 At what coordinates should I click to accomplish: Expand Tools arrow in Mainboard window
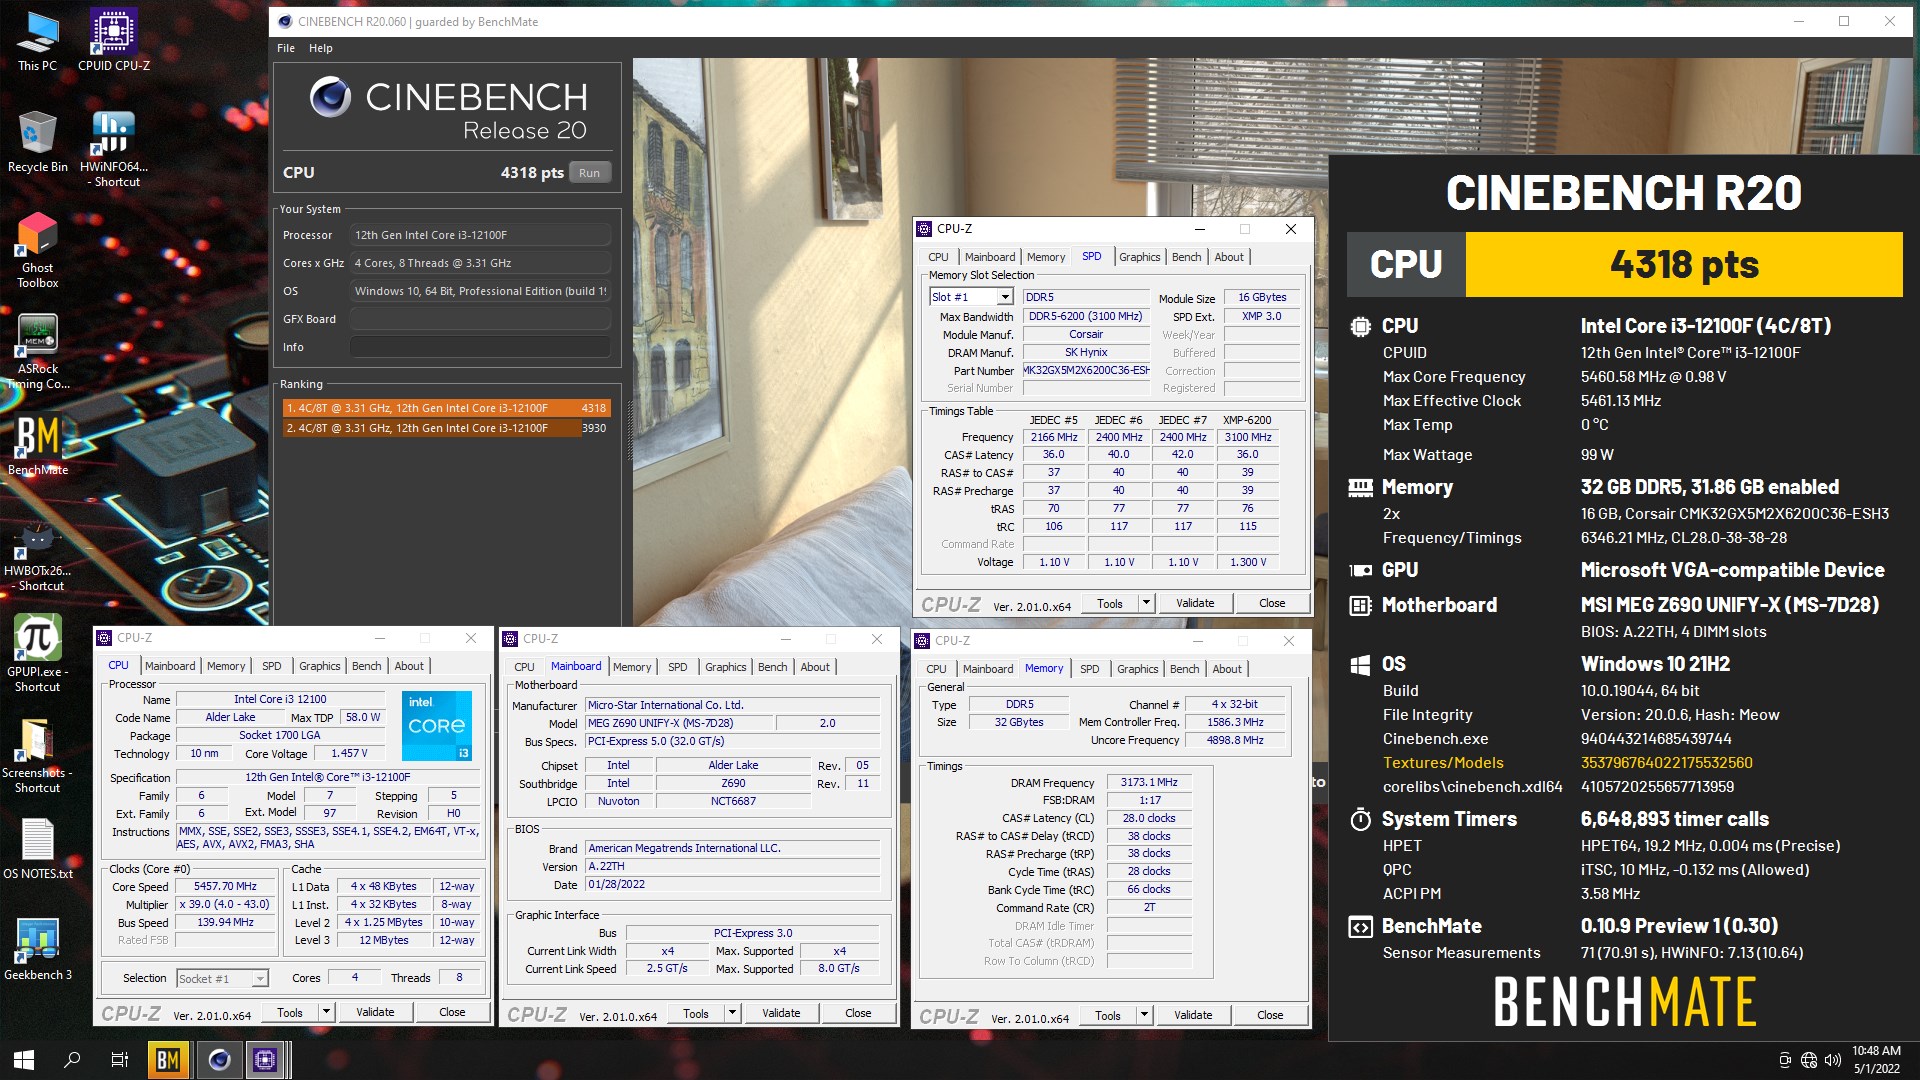point(732,1013)
